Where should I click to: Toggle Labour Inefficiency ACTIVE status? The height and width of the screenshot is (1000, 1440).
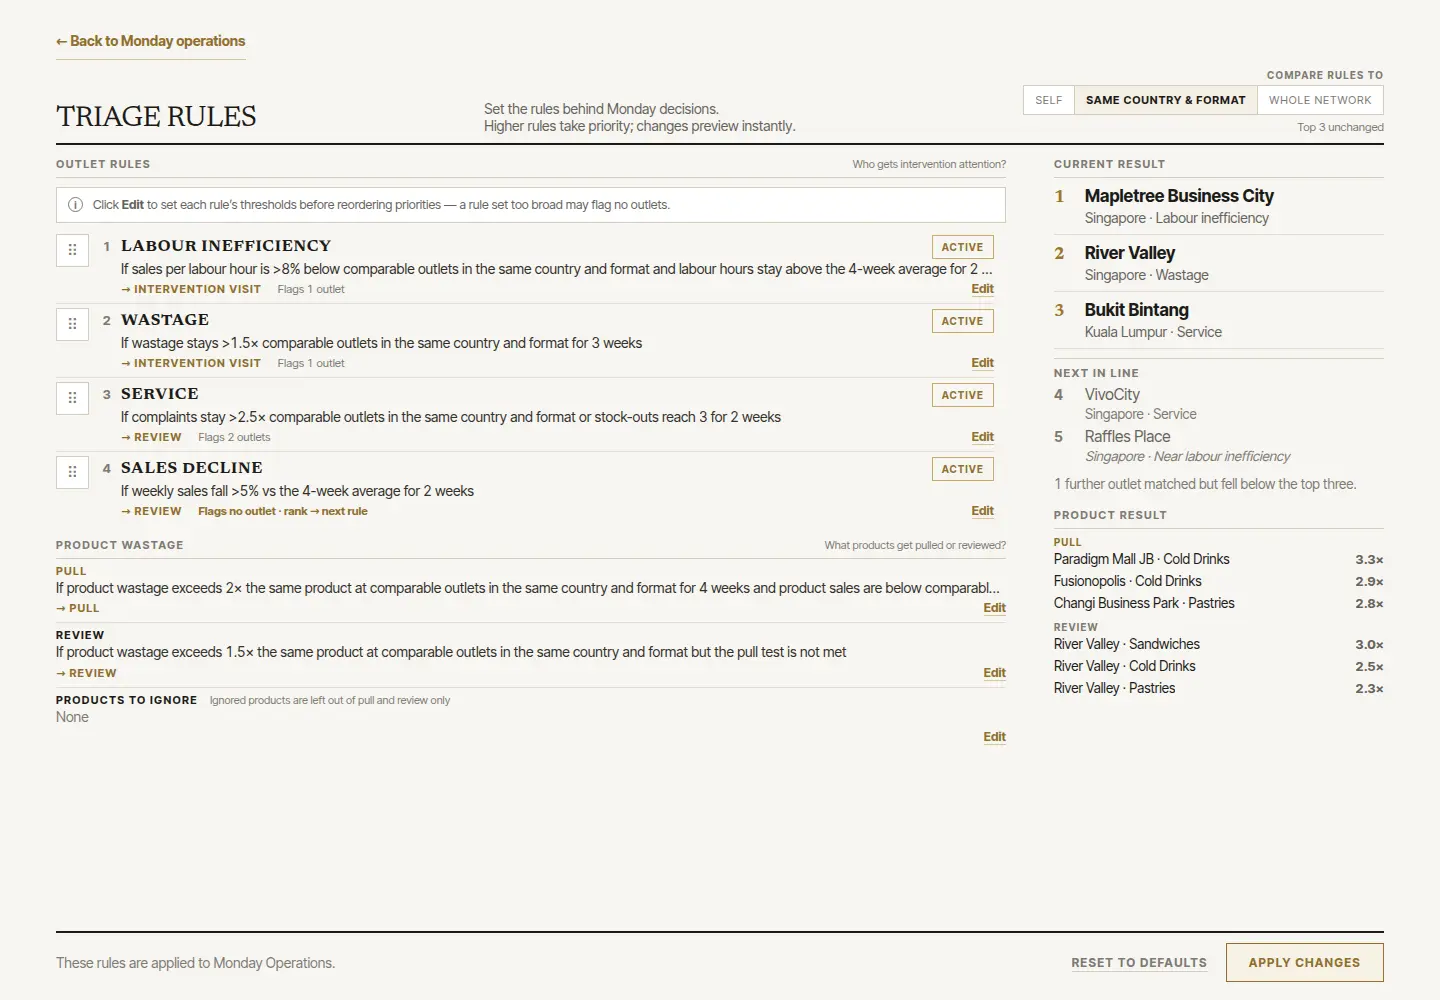pos(962,247)
